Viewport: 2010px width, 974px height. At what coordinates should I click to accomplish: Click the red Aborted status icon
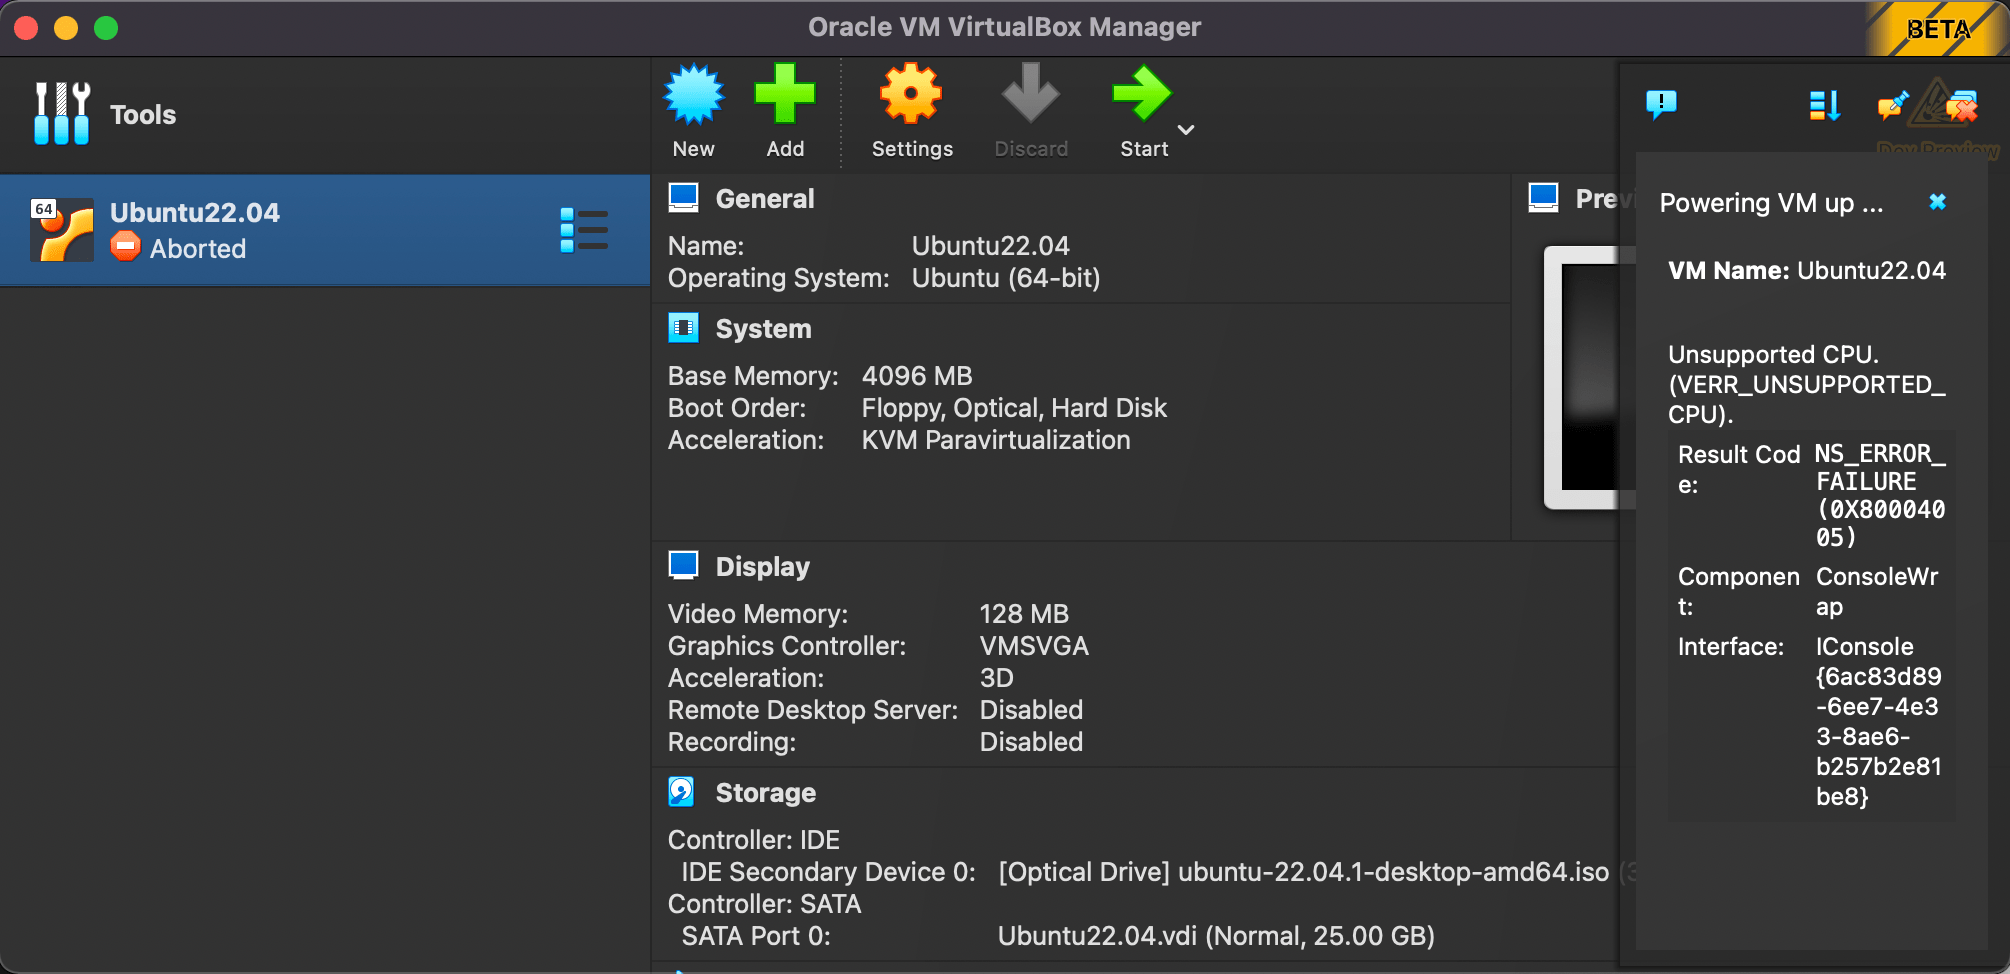click(125, 246)
